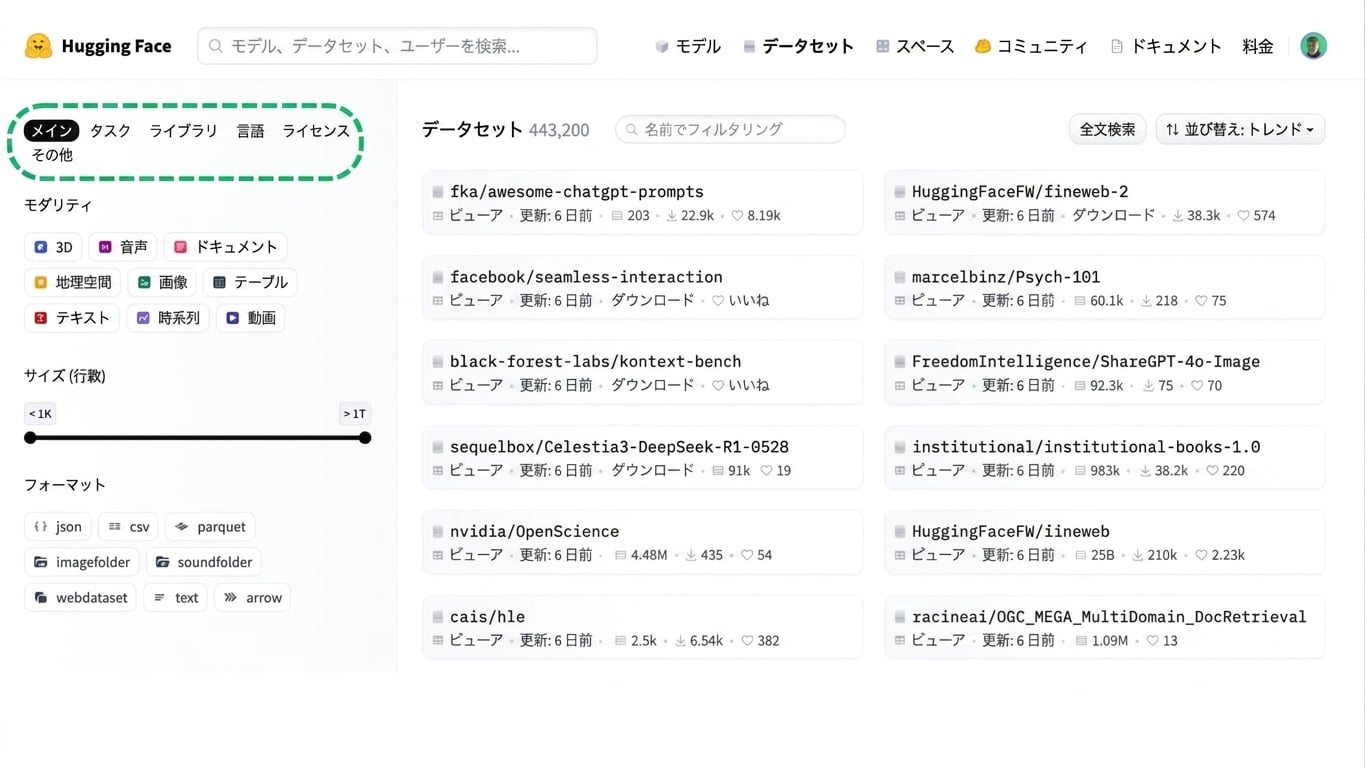This screenshot has width=1365, height=768.
Task: Open the ドキュメント navigation link
Action: tap(1166, 46)
